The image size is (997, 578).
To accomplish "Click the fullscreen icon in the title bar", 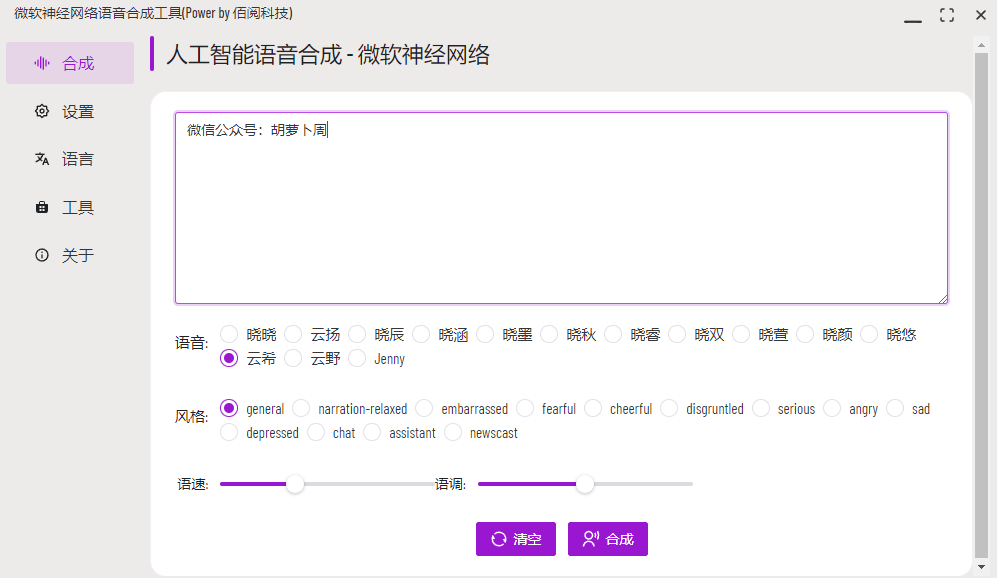I will (x=944, y=15).
